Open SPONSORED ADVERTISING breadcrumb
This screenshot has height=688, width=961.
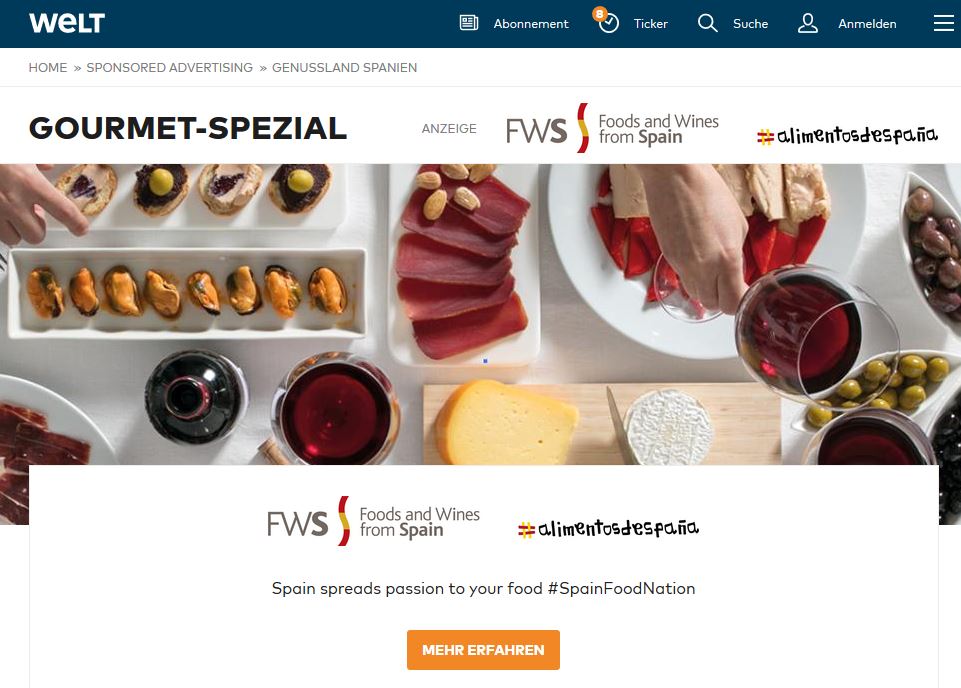(x=170, y=67)
